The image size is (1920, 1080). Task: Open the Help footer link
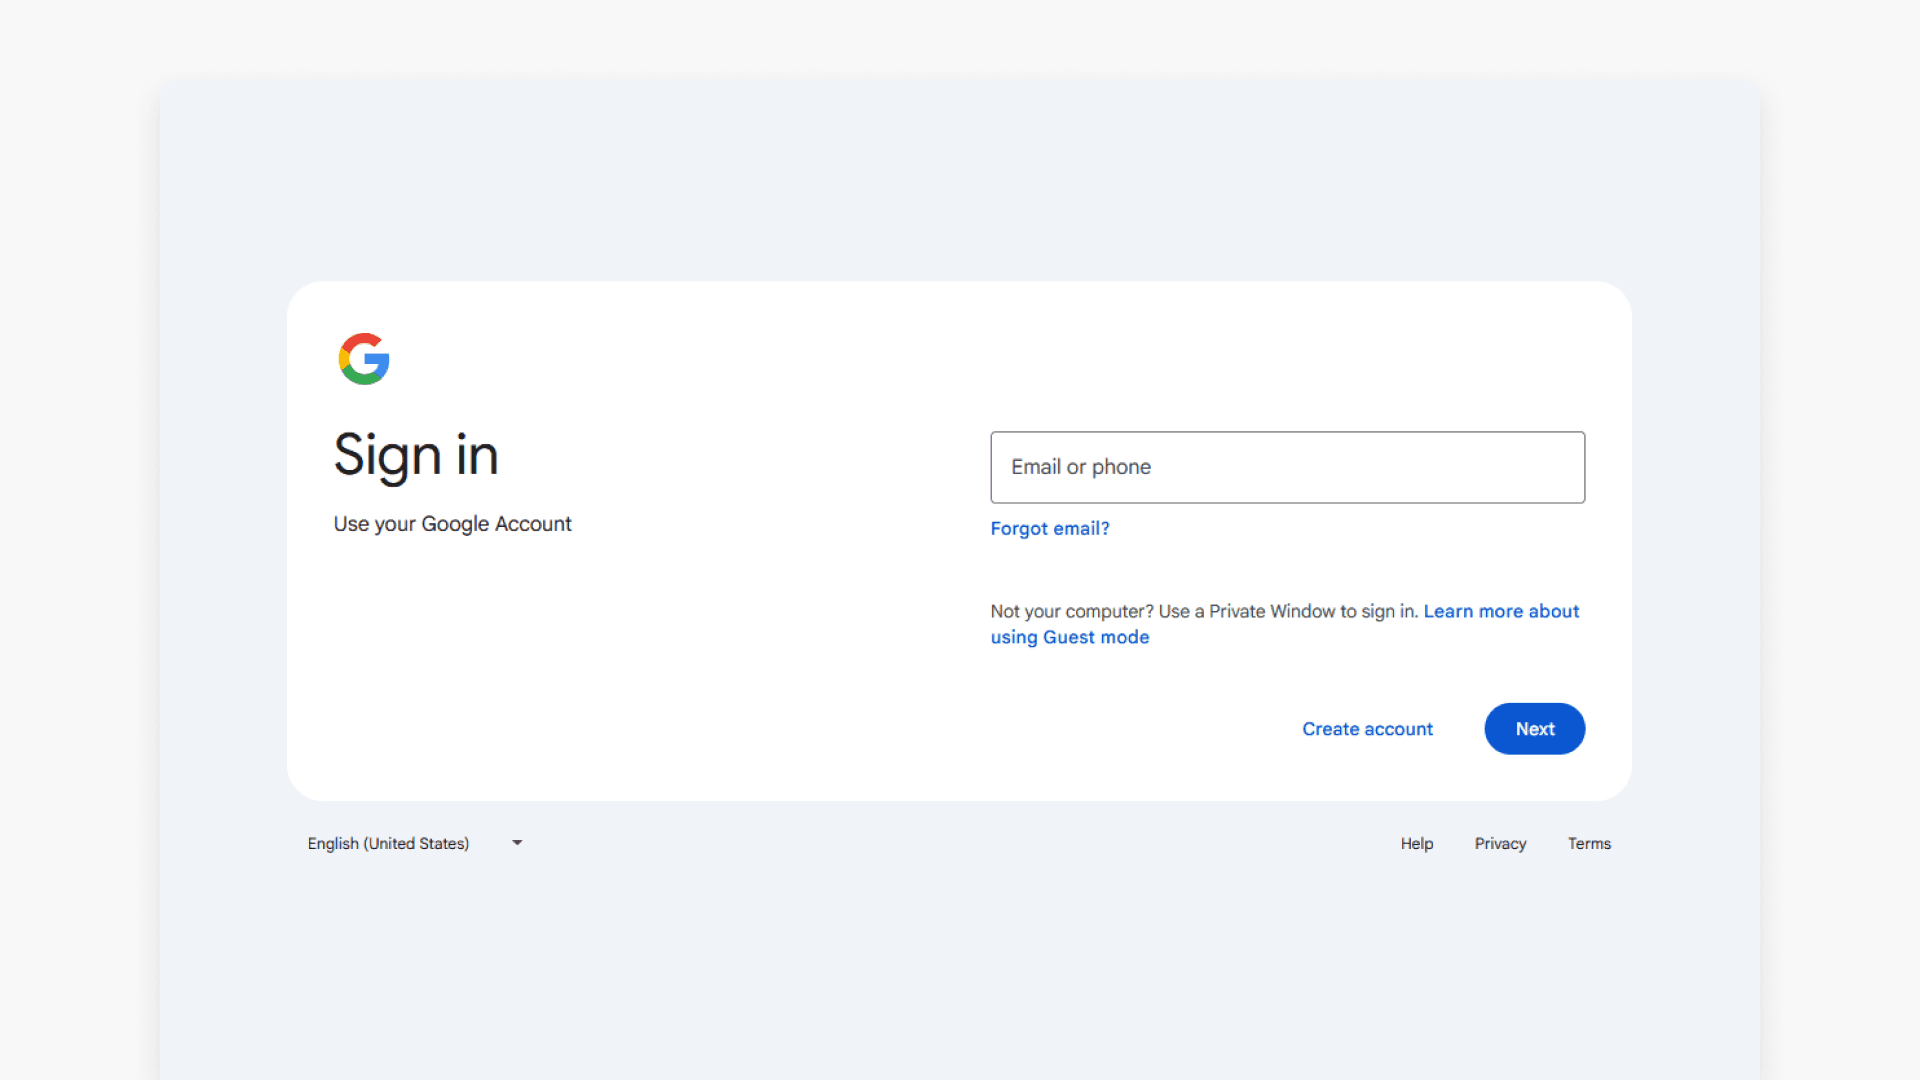[x=1416, y=843]
